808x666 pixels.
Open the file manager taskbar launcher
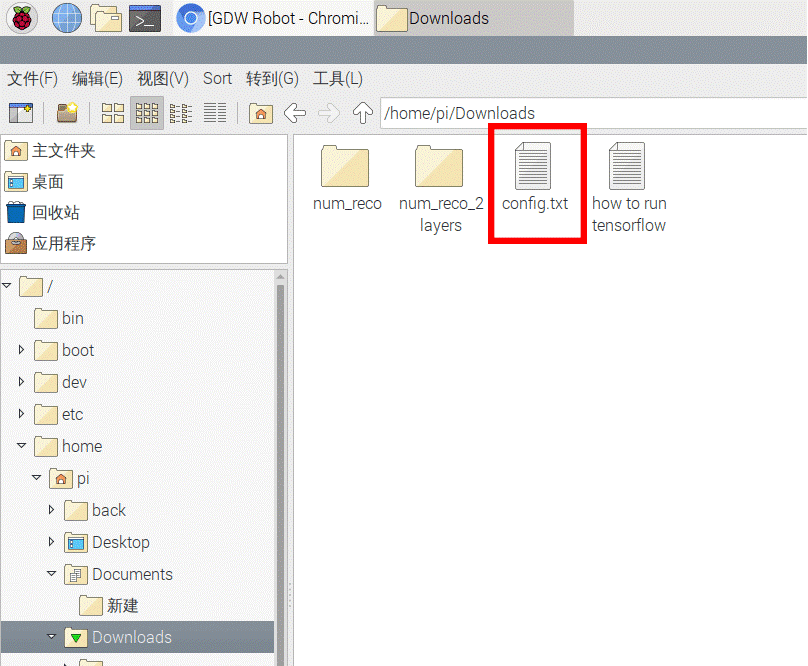click(x=106, y=18)
